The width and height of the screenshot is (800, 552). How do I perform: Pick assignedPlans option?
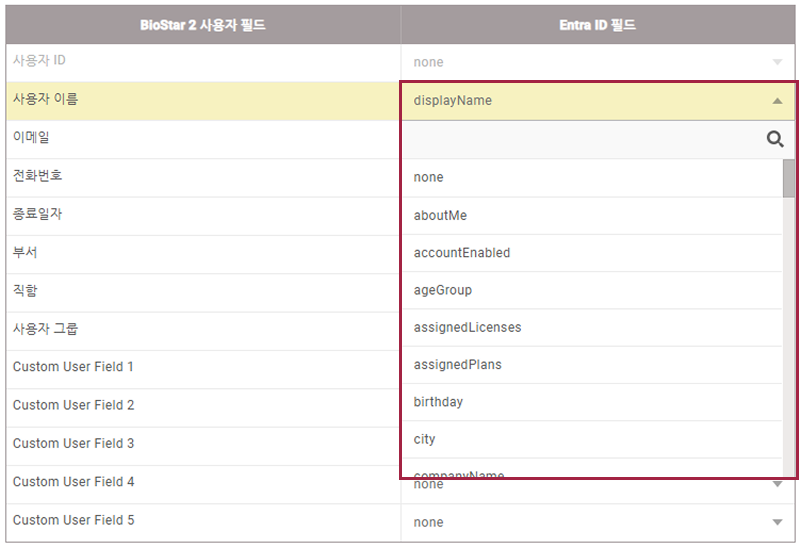[592, 364]
